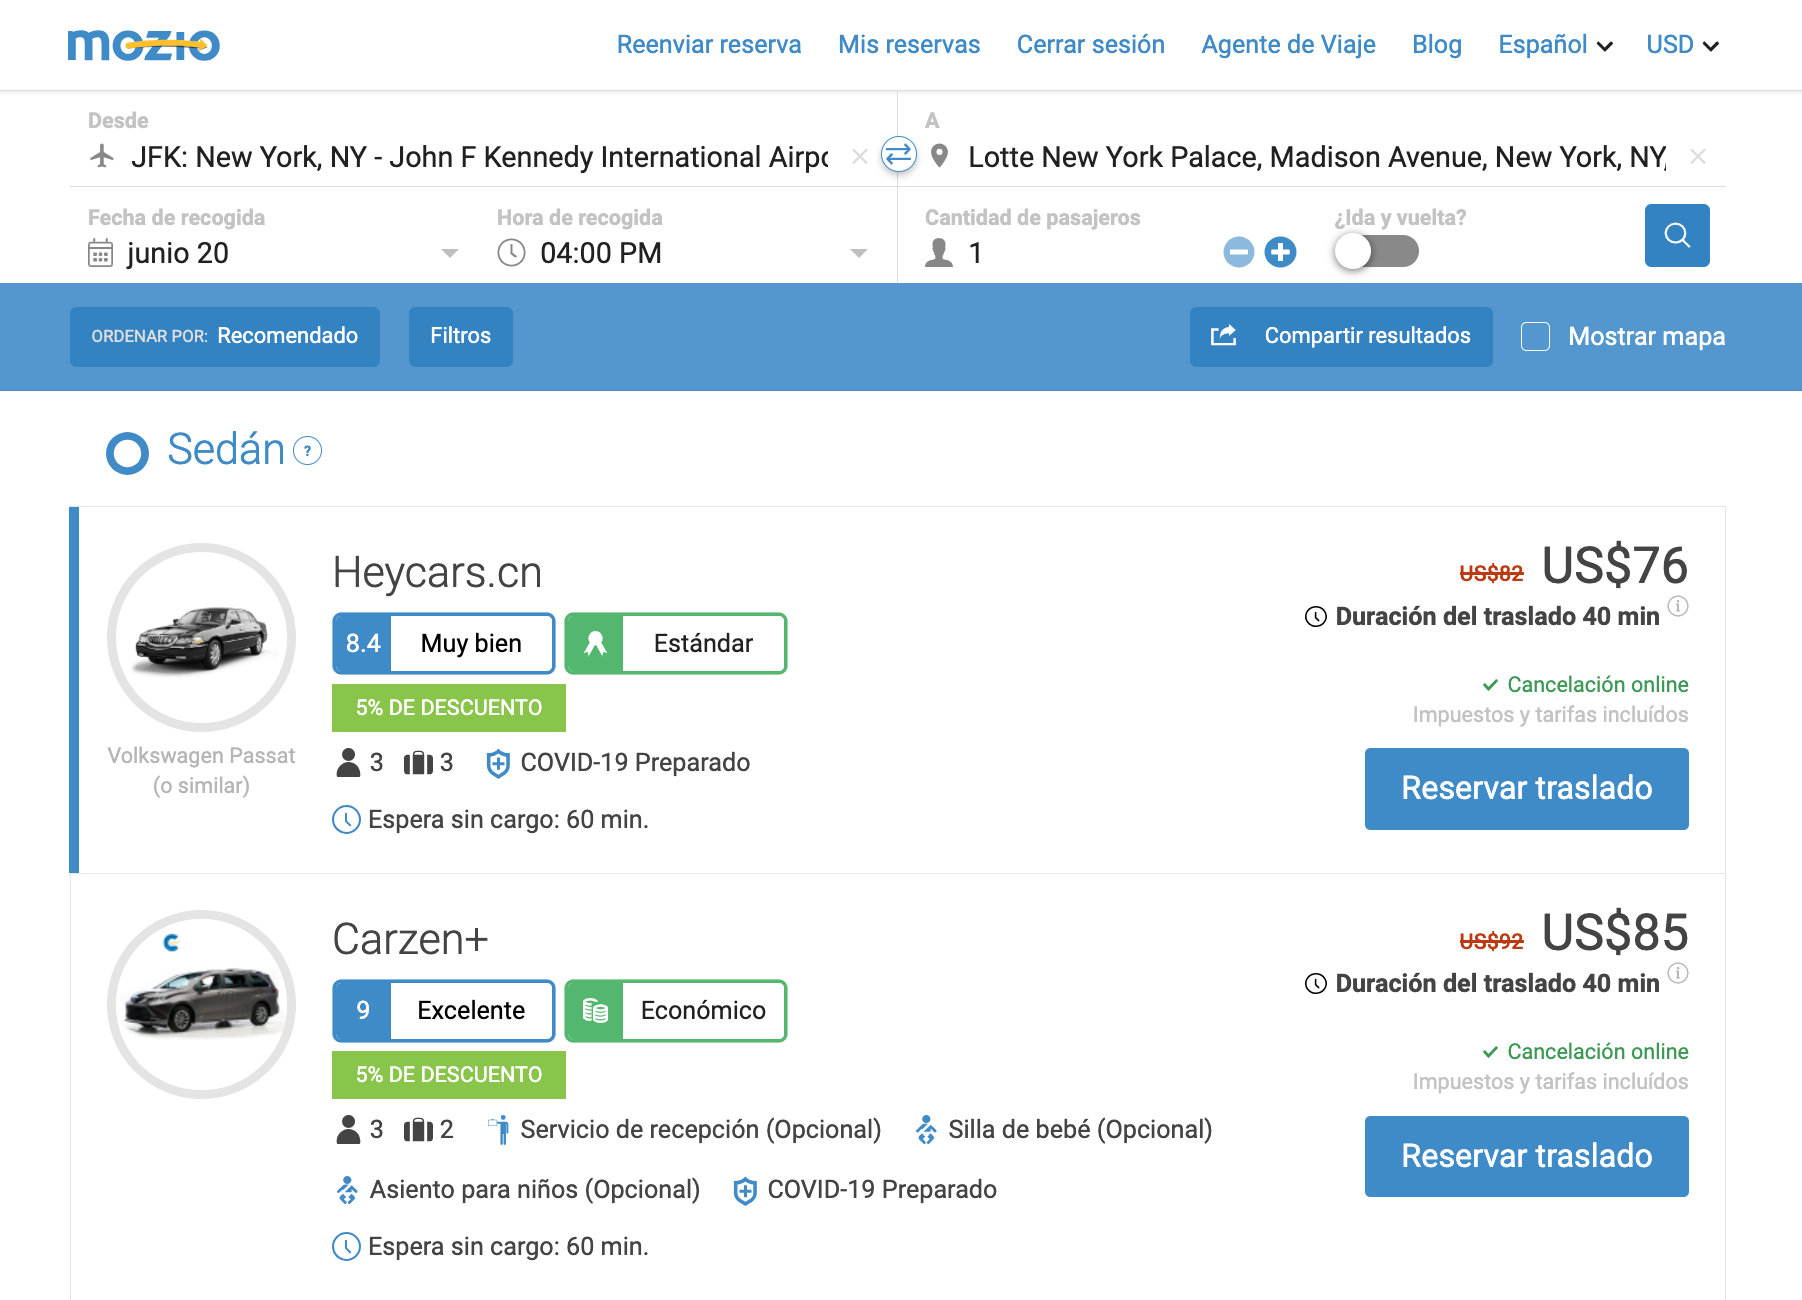Screen dimensions: 1802x1300
Task: Open the Agente de Viaje page
Action: pos(1288,45)
